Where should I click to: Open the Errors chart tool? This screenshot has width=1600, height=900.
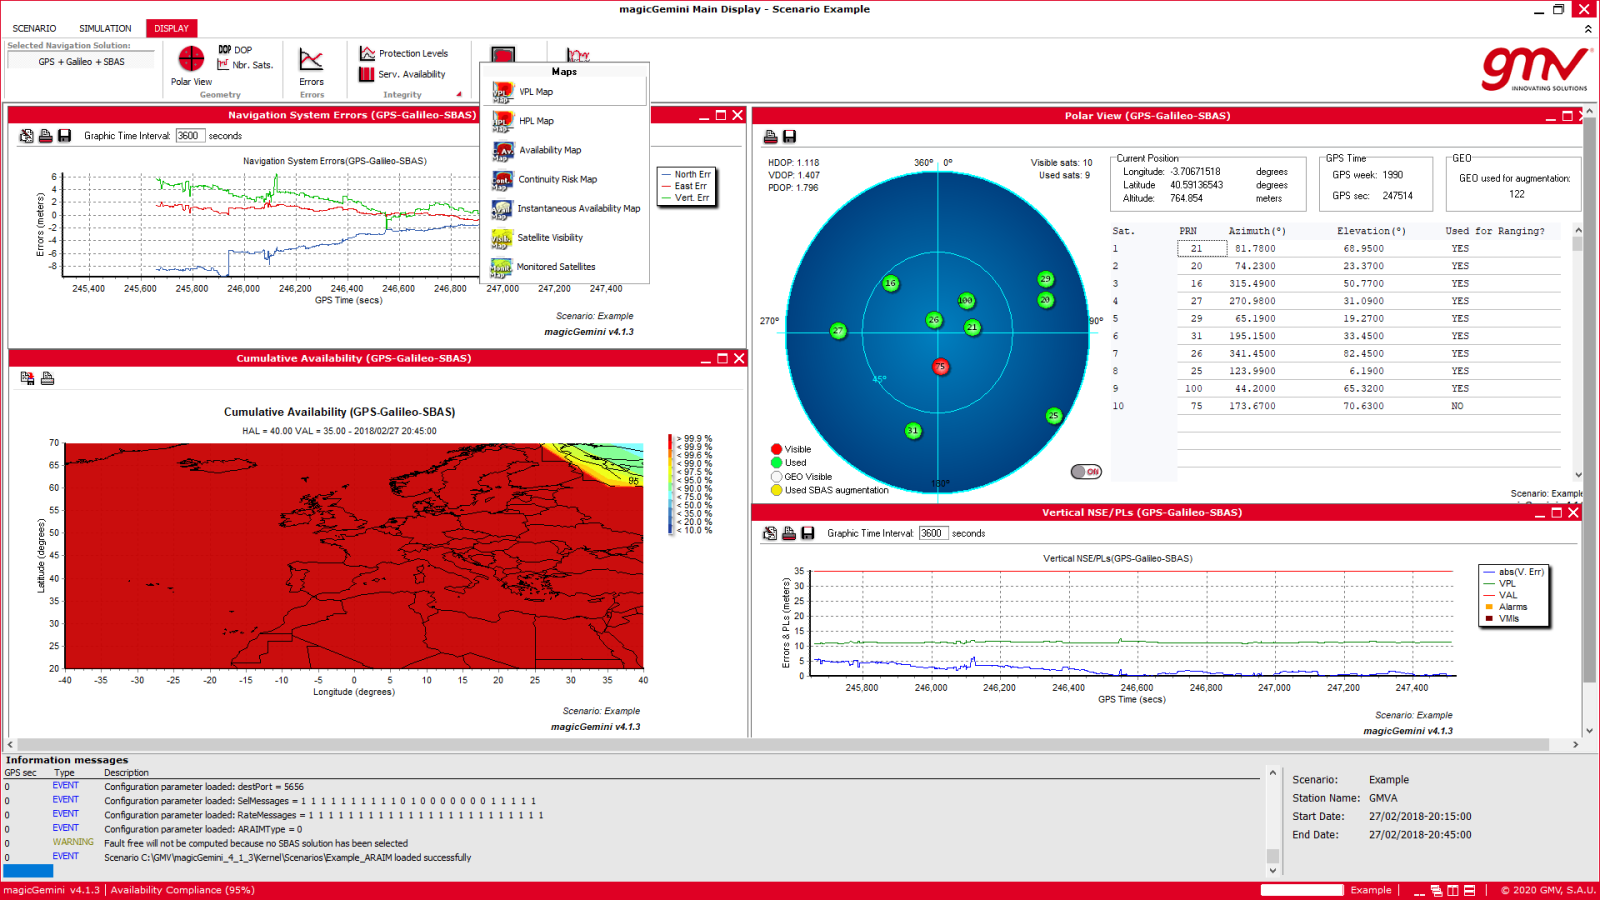311,67
